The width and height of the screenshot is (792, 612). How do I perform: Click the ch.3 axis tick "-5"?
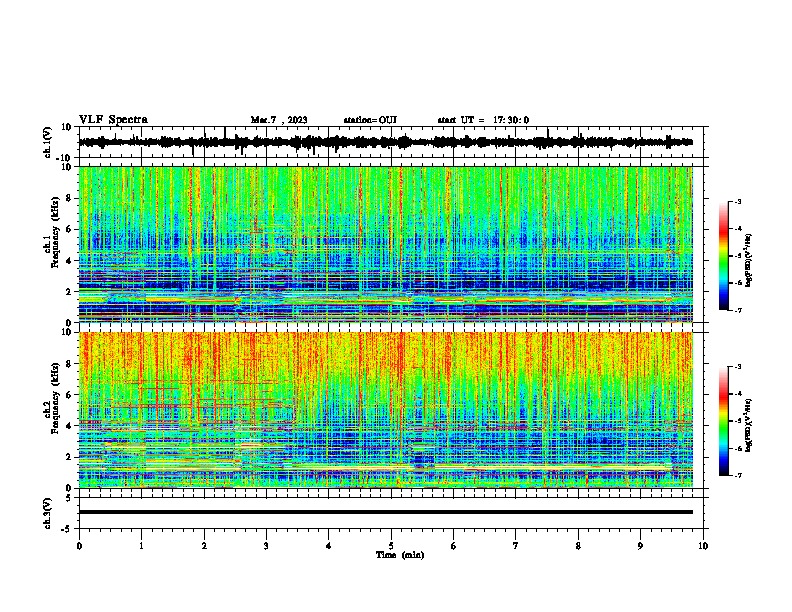[68, 529]
